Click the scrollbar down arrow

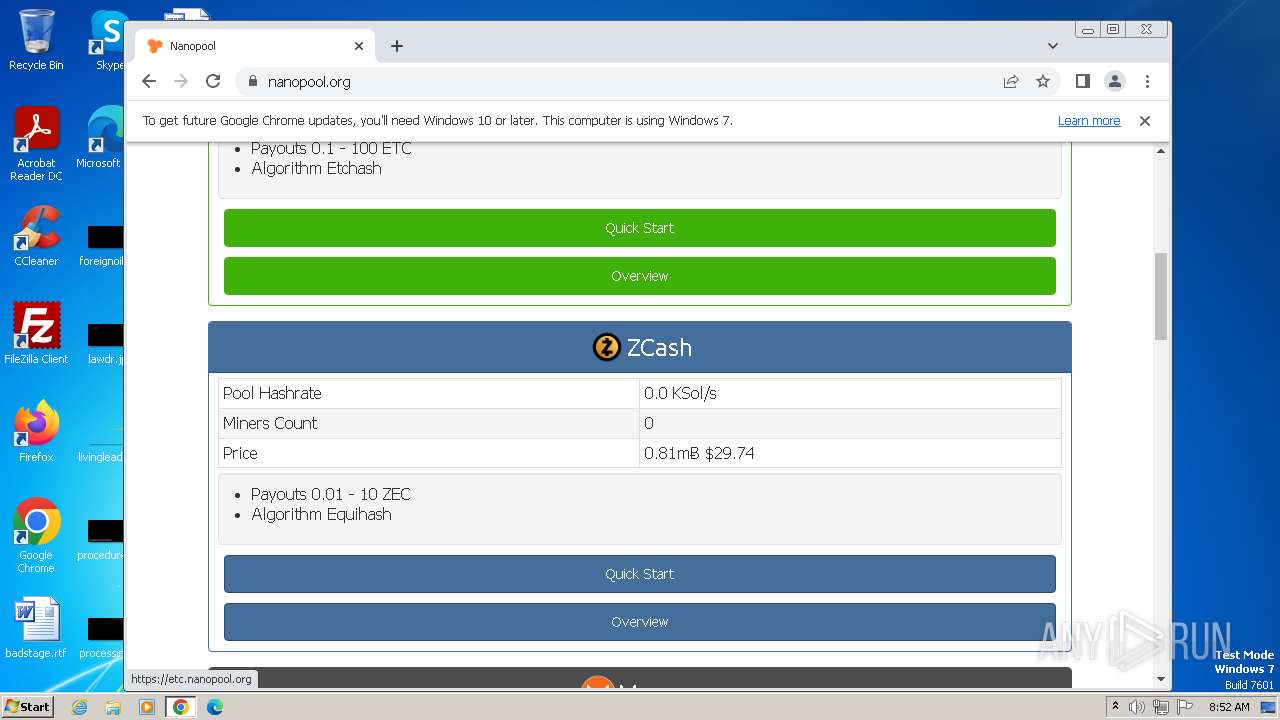point(1161,679)
